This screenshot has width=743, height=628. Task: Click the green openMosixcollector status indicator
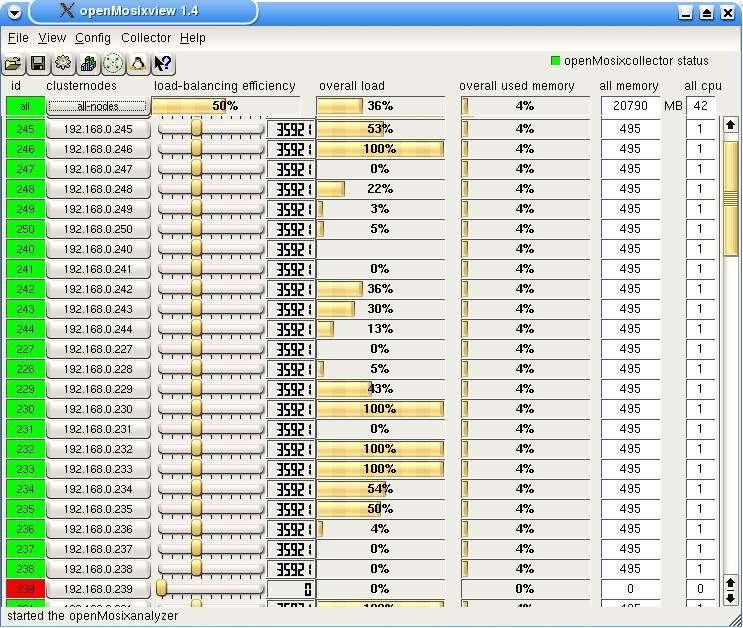click(x=555, y=61)
